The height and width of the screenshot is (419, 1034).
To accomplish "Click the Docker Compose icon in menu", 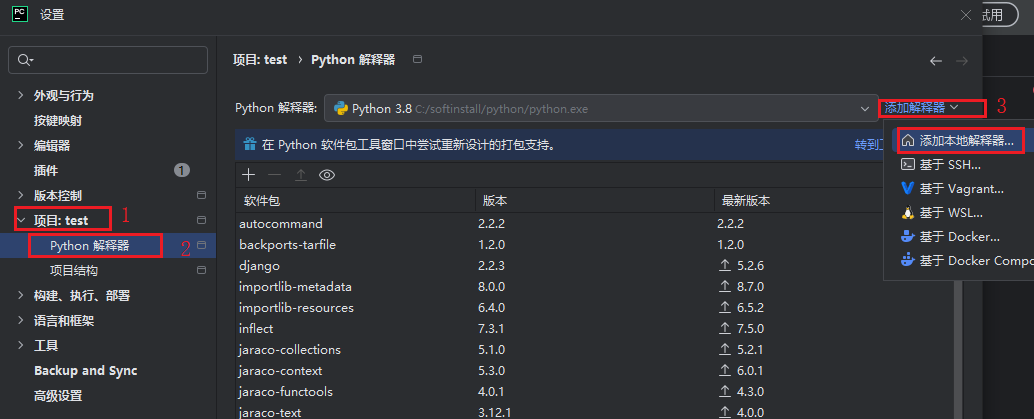I will tap(908, 260).
